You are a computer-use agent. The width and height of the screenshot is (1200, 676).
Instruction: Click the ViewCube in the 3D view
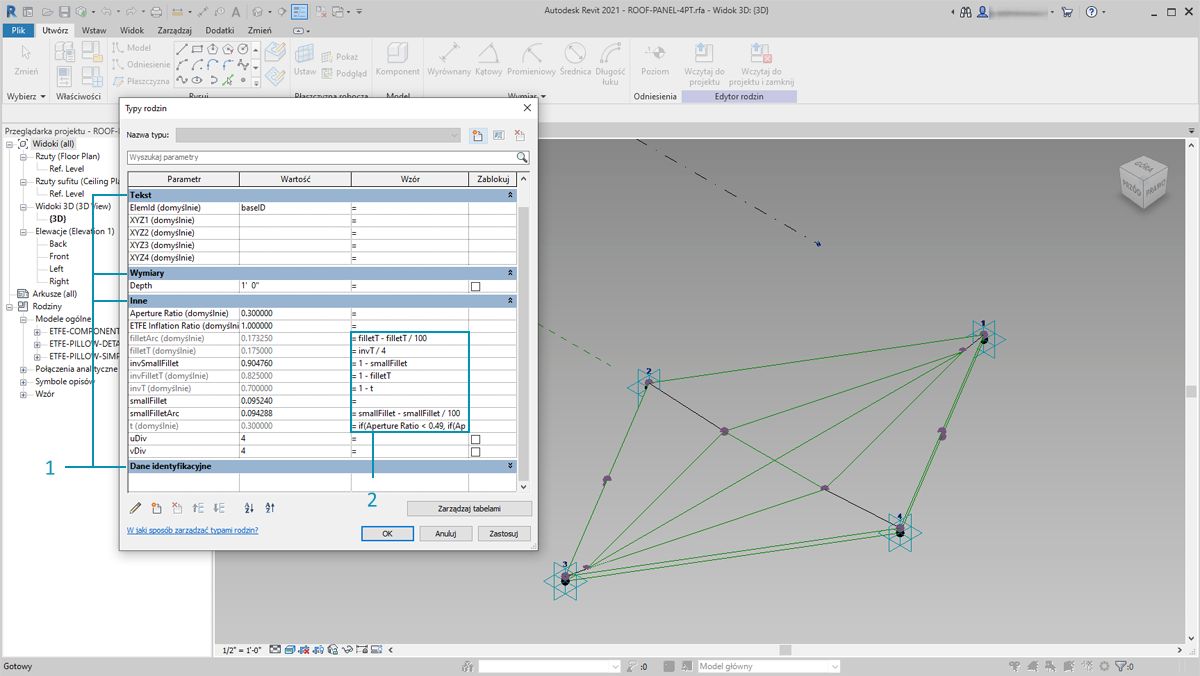(x=1144, y=183)
